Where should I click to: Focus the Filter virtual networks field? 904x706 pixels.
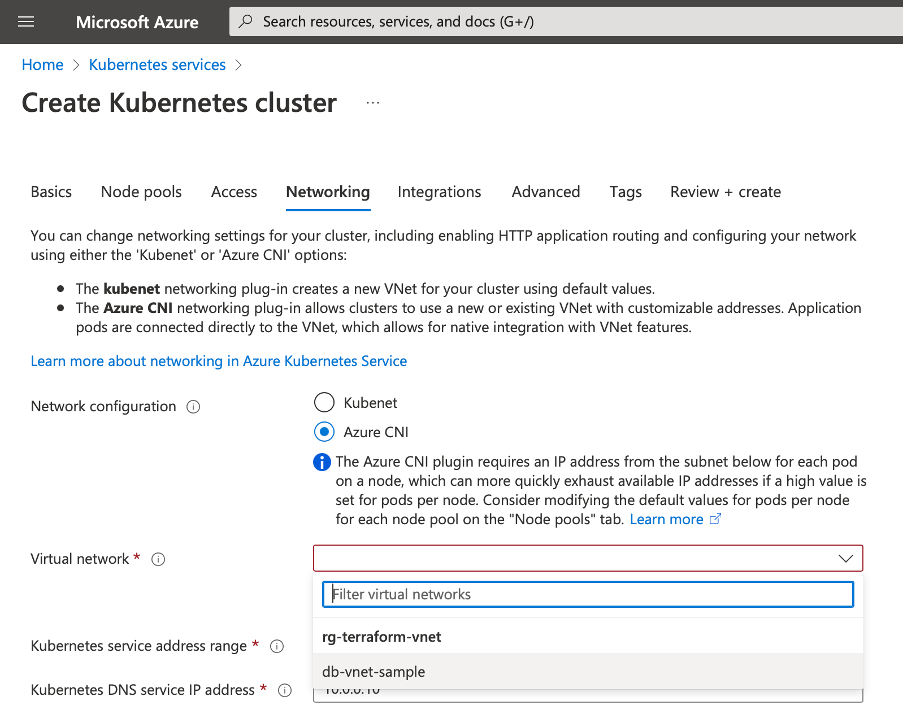[588, 594]
